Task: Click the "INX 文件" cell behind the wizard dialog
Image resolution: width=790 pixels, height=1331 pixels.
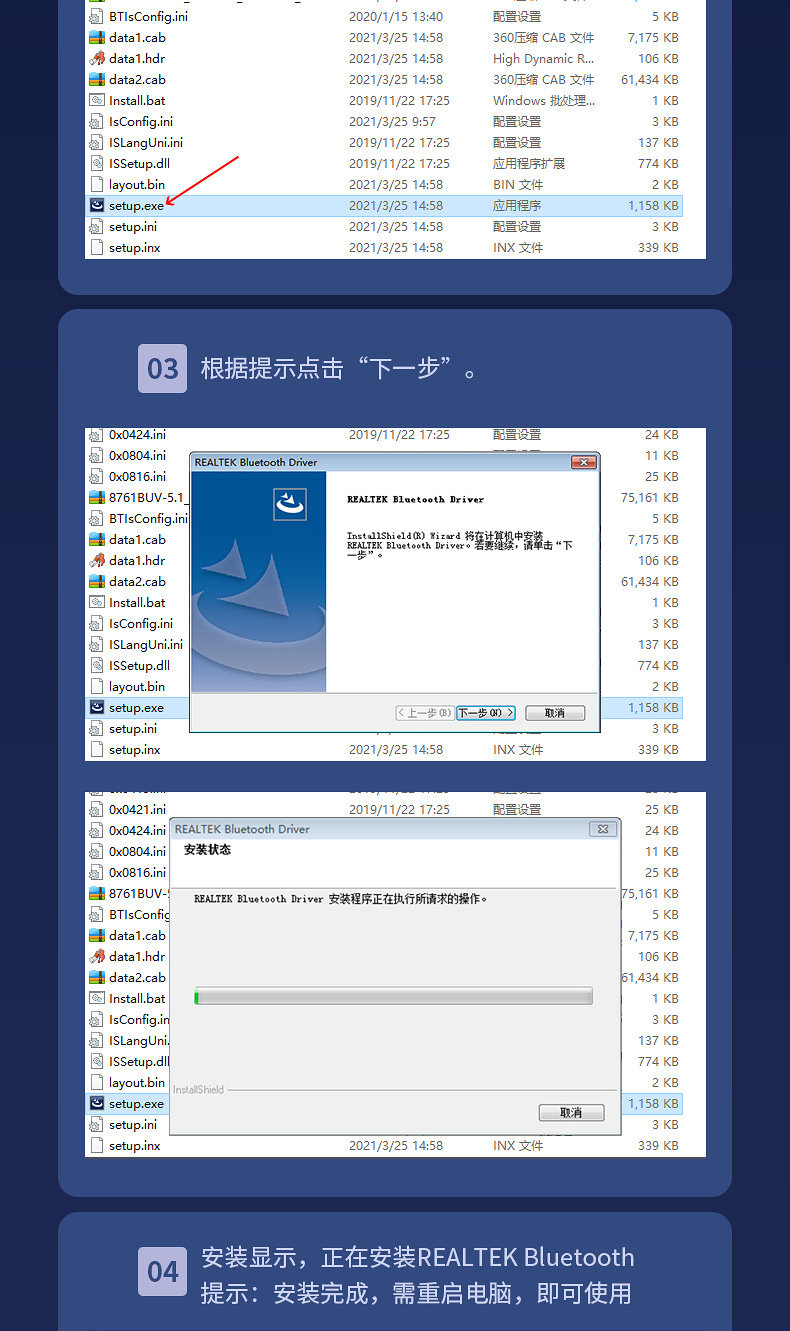Action: [518, 749]
